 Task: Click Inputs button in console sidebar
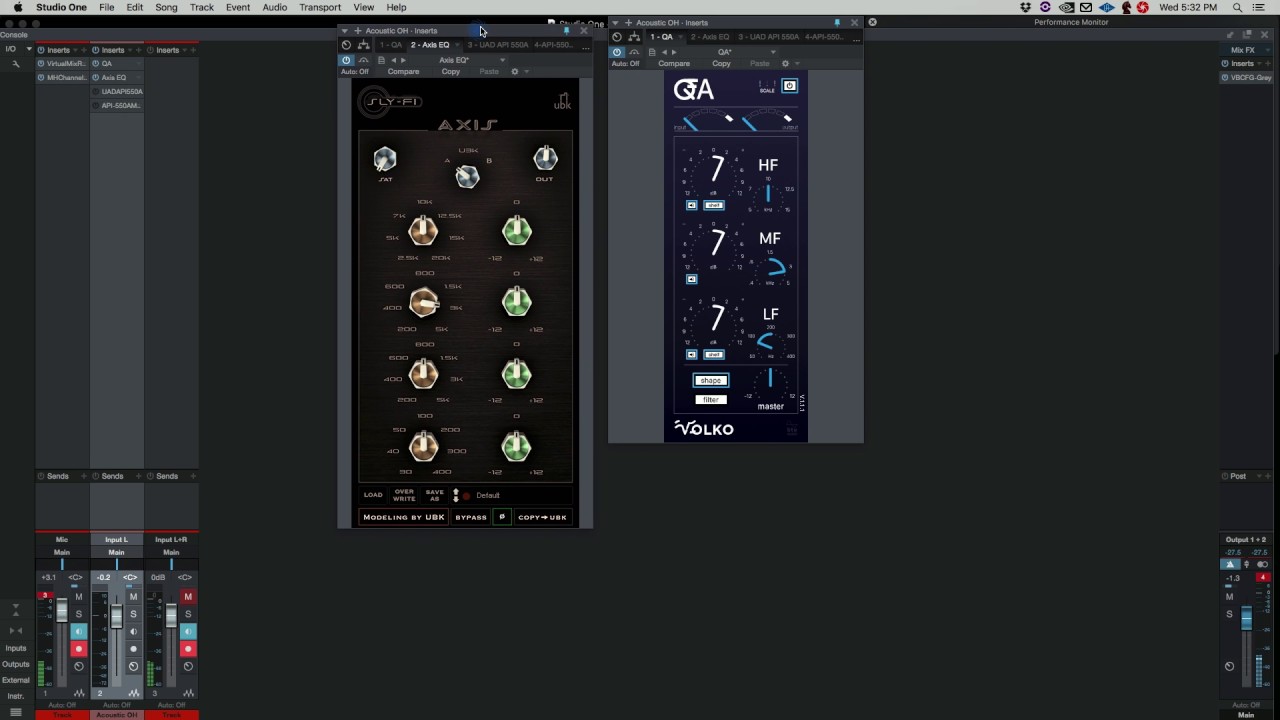click(16, 648)
